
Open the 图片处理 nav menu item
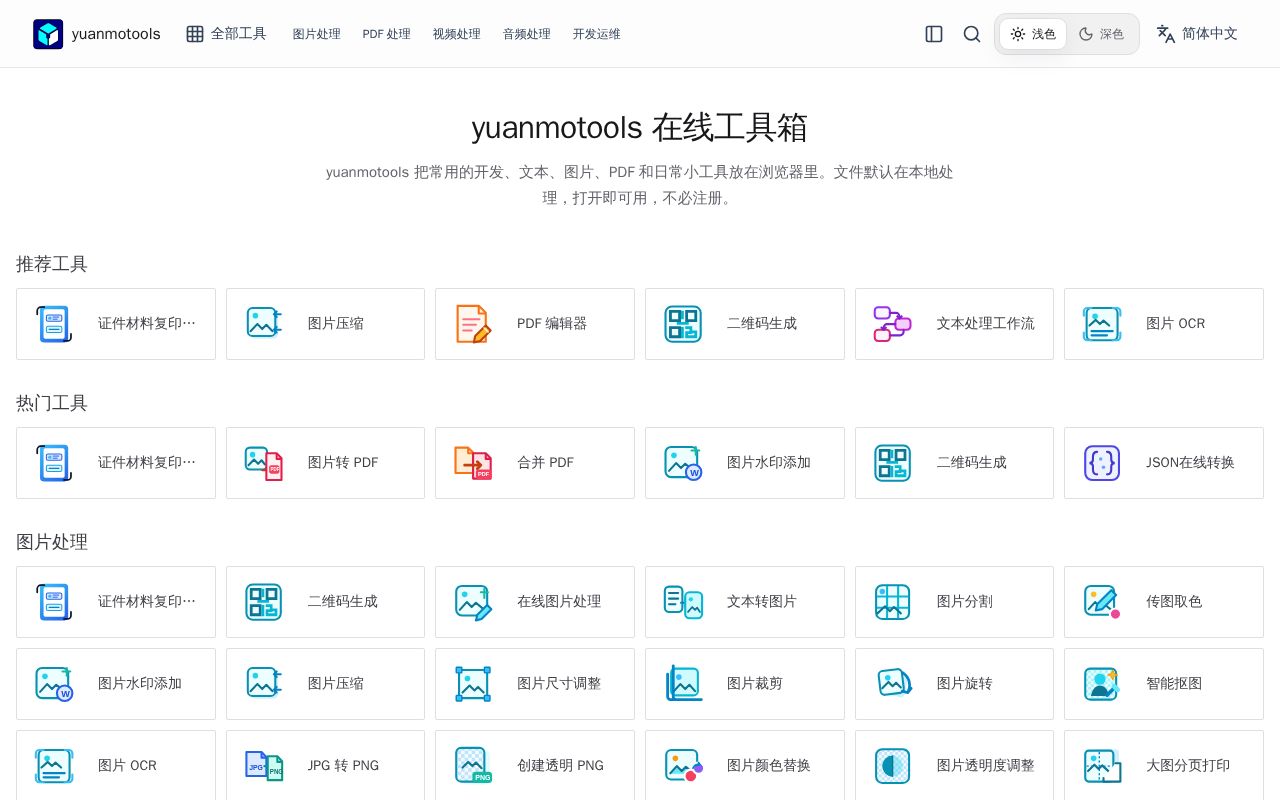tap(316, 34)
